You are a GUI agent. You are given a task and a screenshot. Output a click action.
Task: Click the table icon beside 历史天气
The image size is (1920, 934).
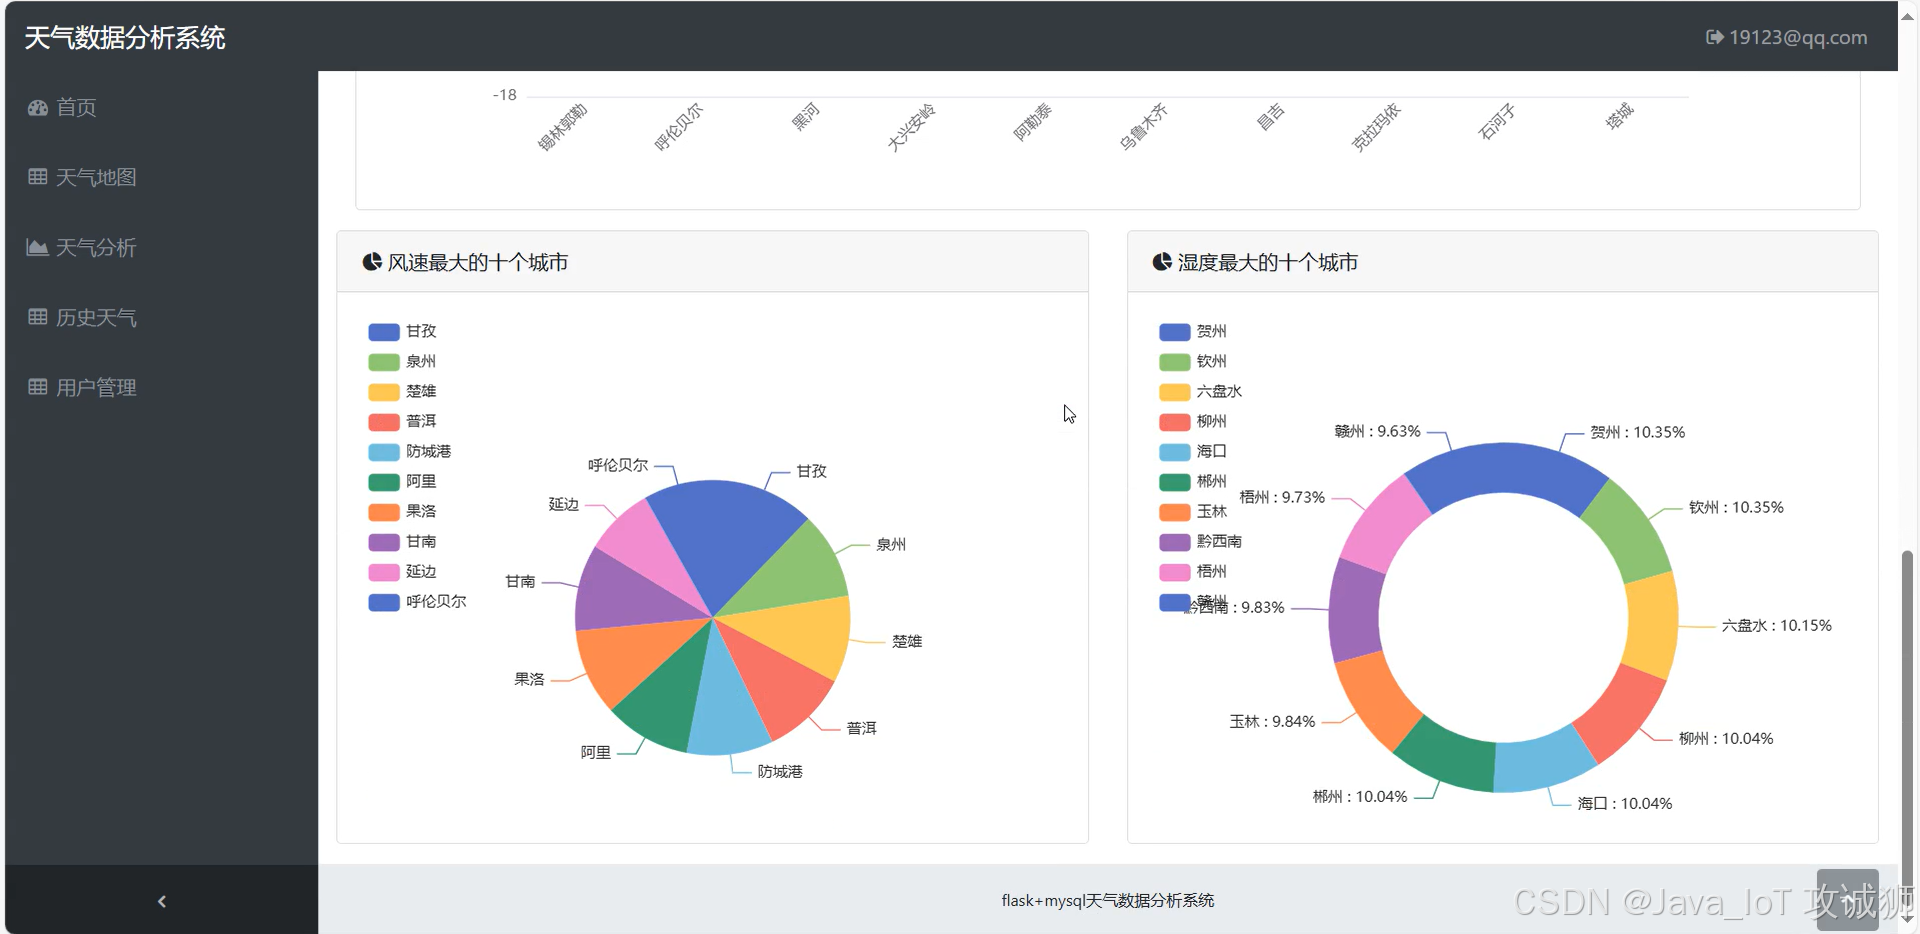click(38, 317)
